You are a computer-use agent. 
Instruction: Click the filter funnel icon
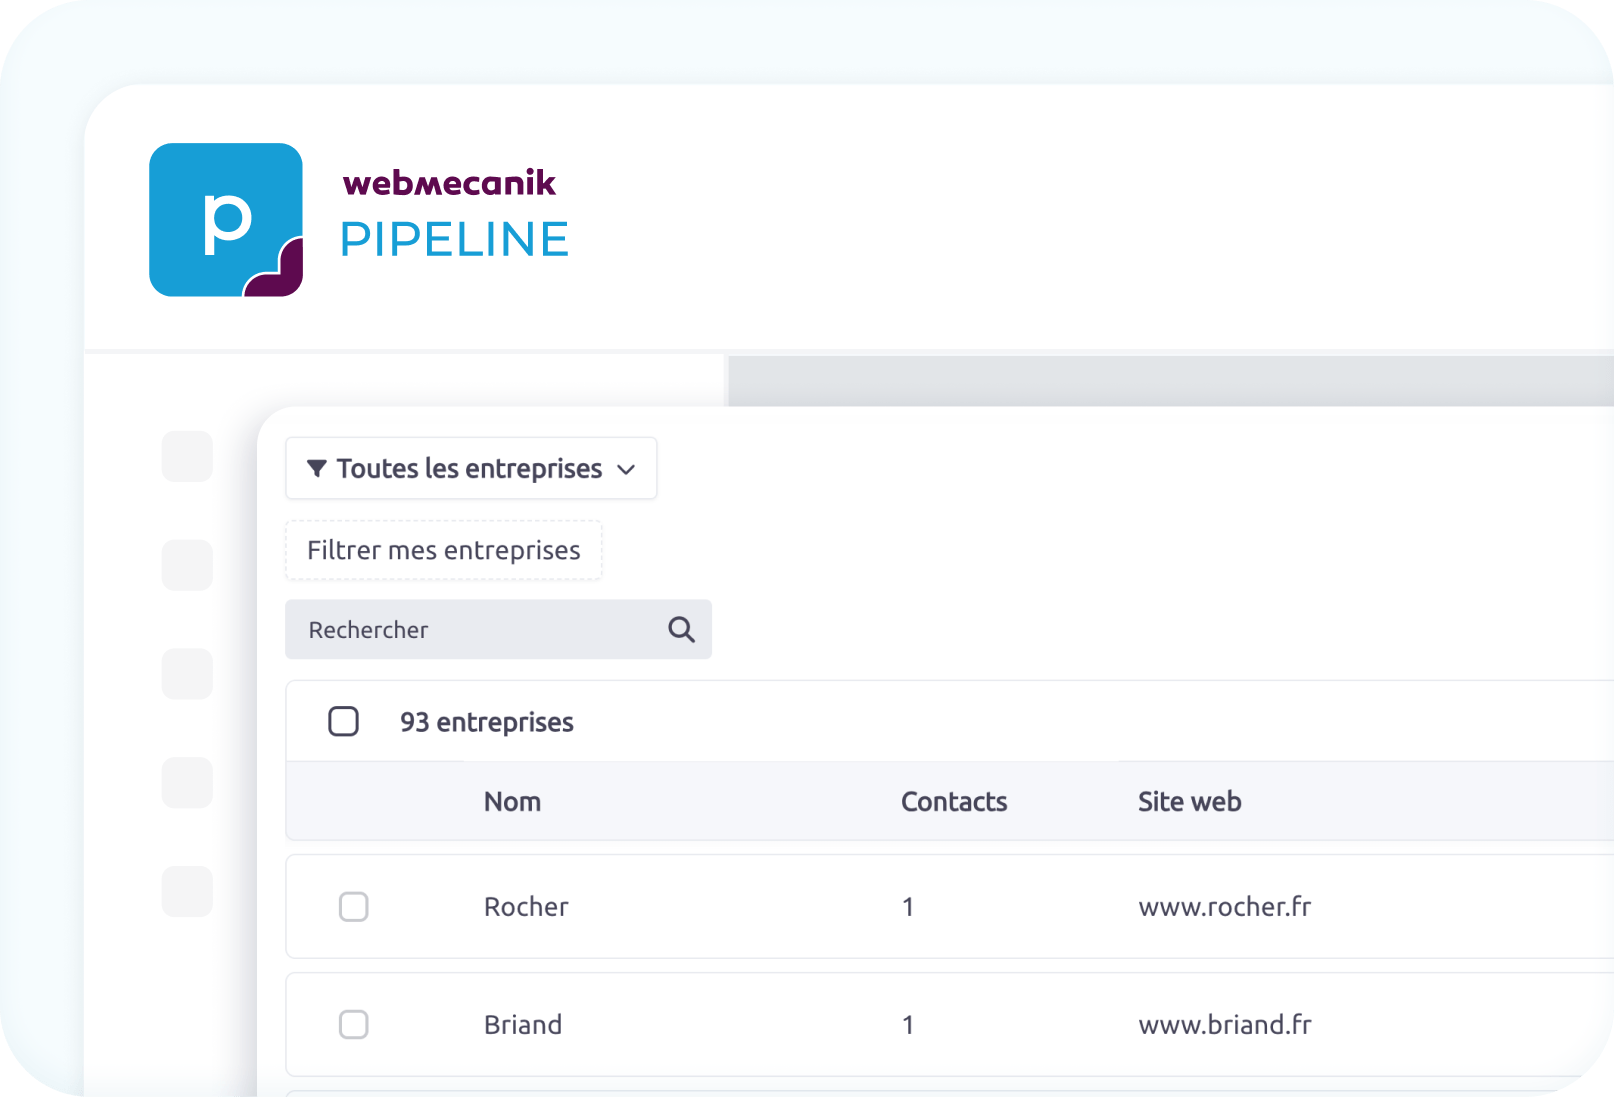(317, 468)
